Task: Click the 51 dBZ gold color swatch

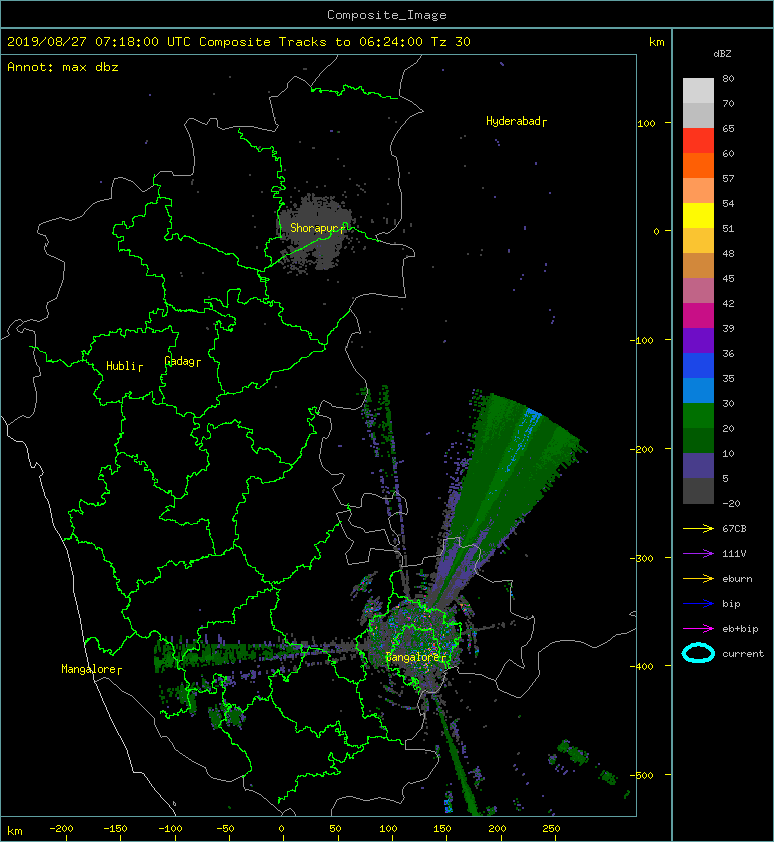Action: (x=698, y=241)
